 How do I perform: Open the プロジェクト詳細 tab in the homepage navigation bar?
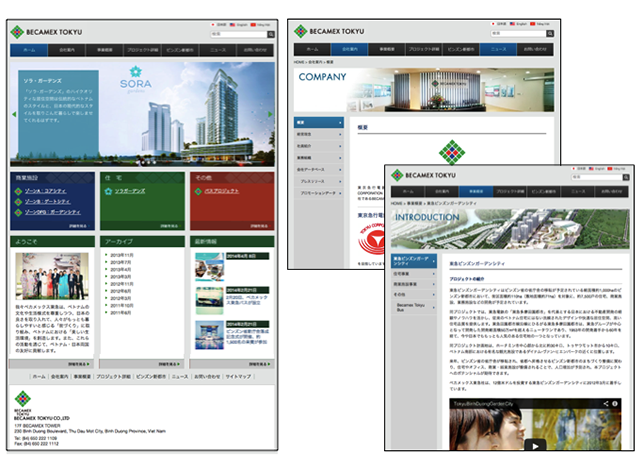[142, 50]
